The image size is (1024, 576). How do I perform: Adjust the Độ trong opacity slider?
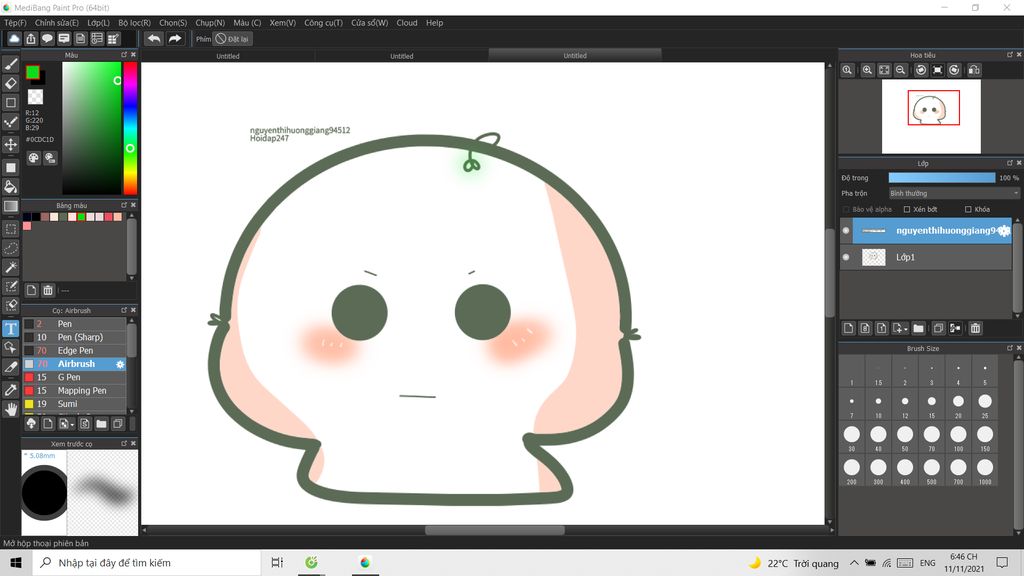click(942, 178)
